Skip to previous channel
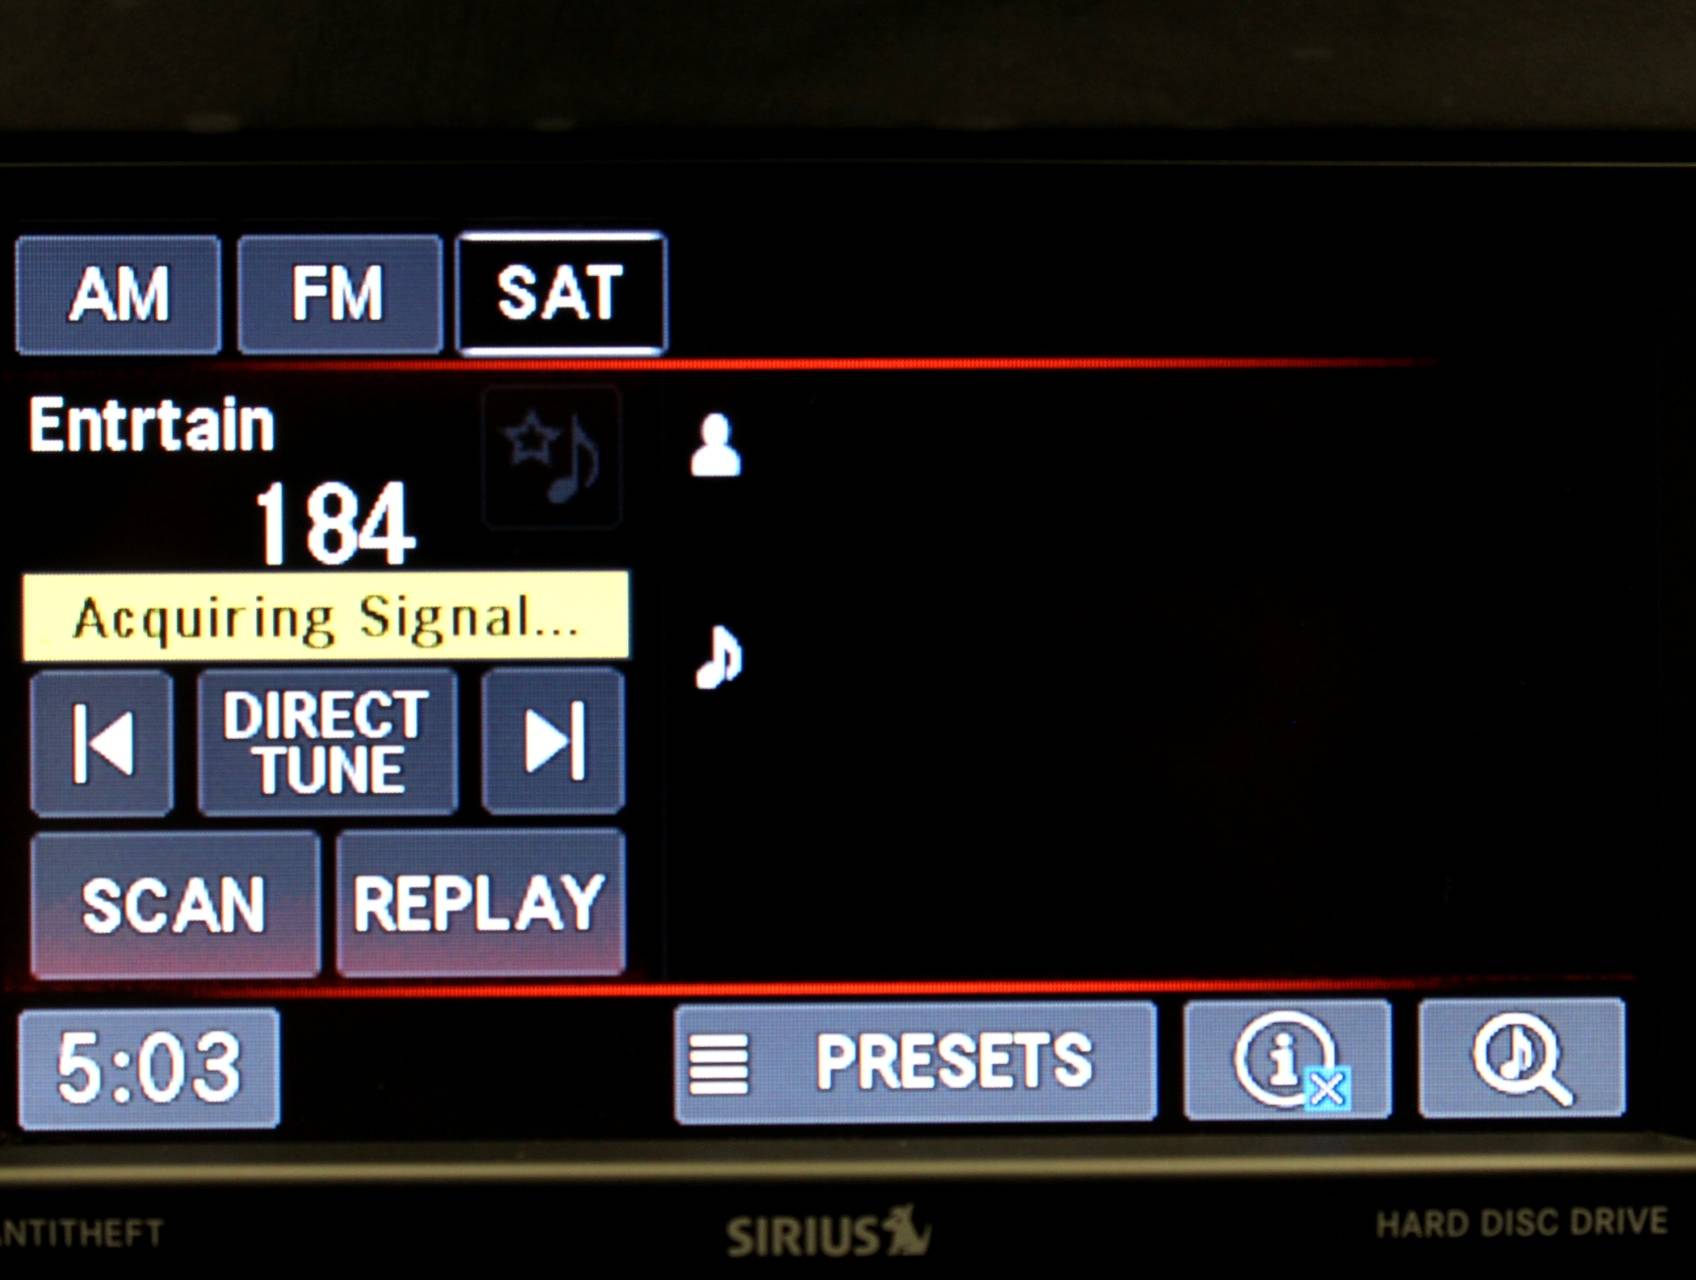 (x=102, y=743)
